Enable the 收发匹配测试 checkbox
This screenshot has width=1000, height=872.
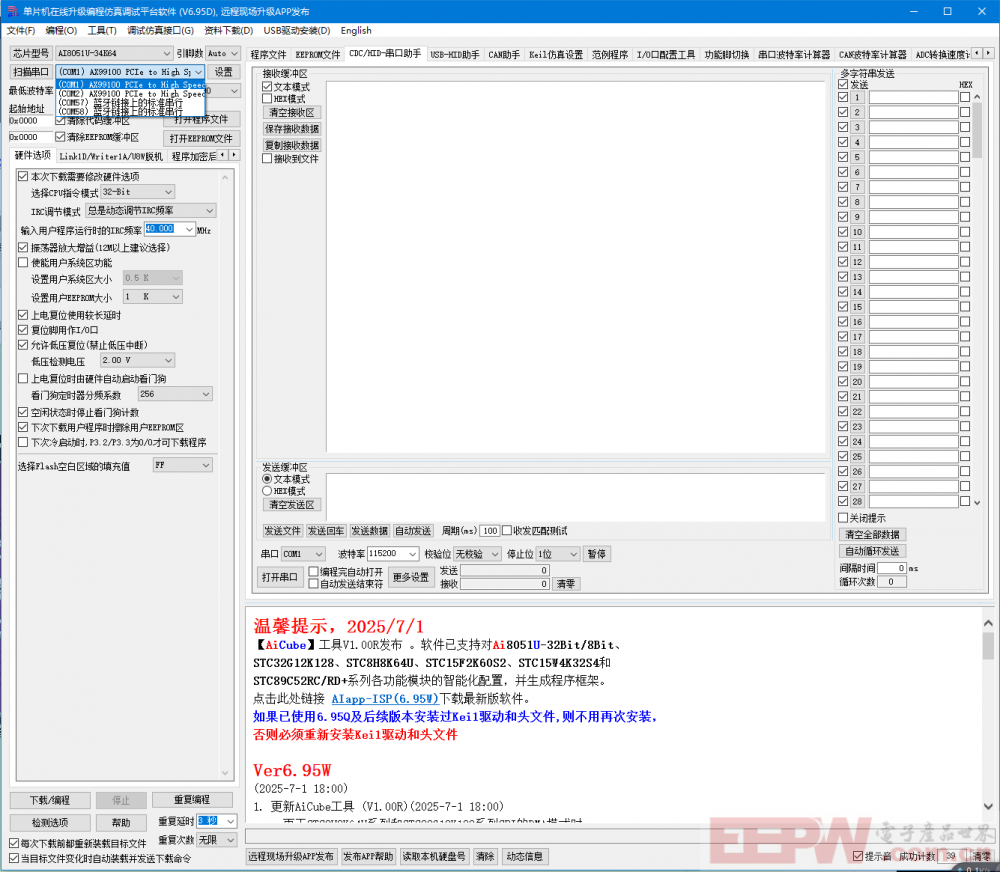(x=507, y=531)
